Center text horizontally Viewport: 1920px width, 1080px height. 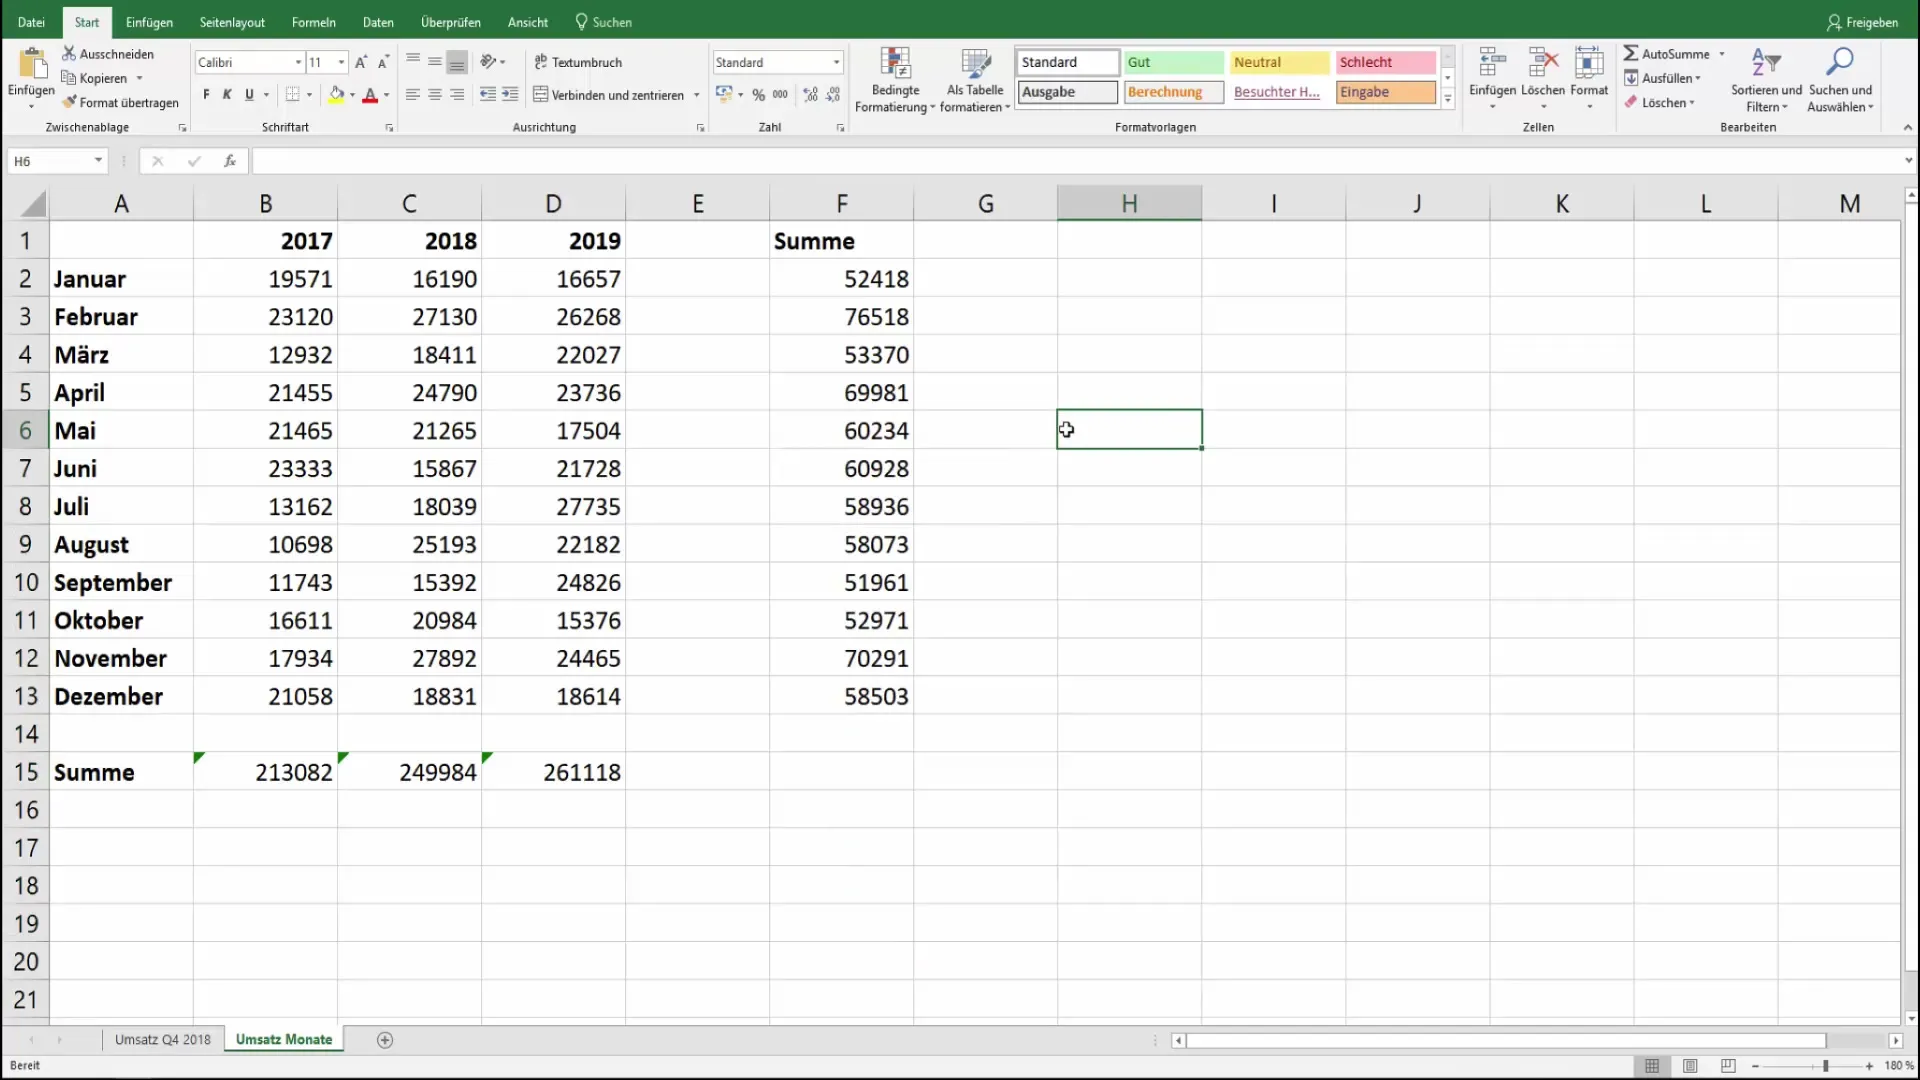coord(435,95)
